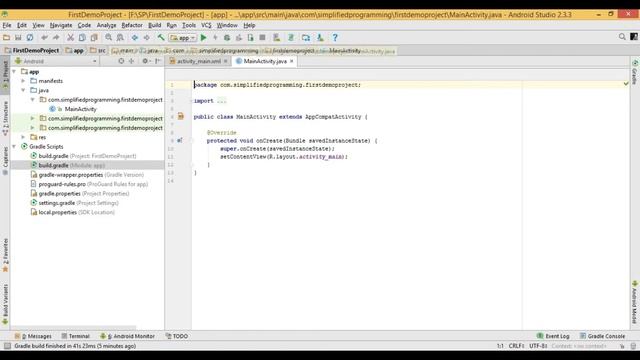Open the Android Monitor tool window
This screenshot has width=640, height=360.
(x=127, y=336)
